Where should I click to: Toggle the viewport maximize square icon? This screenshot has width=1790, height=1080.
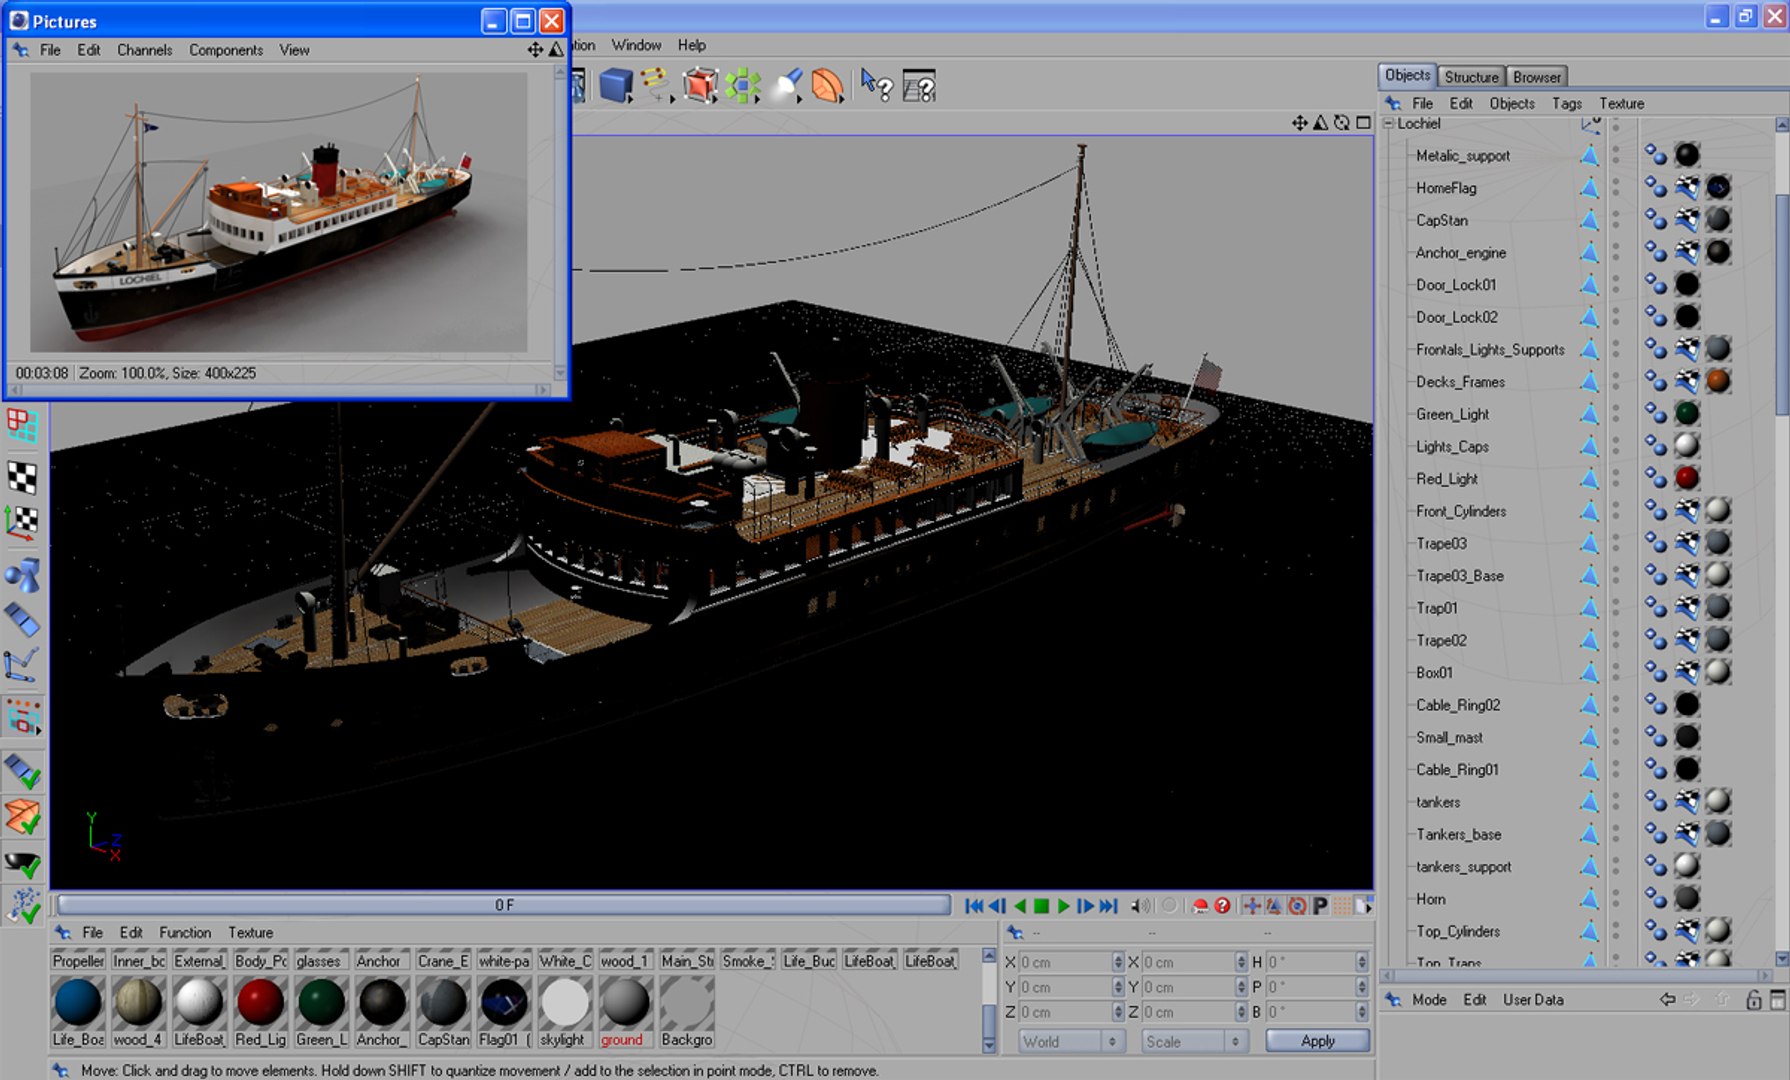[x=1363, y=123]
